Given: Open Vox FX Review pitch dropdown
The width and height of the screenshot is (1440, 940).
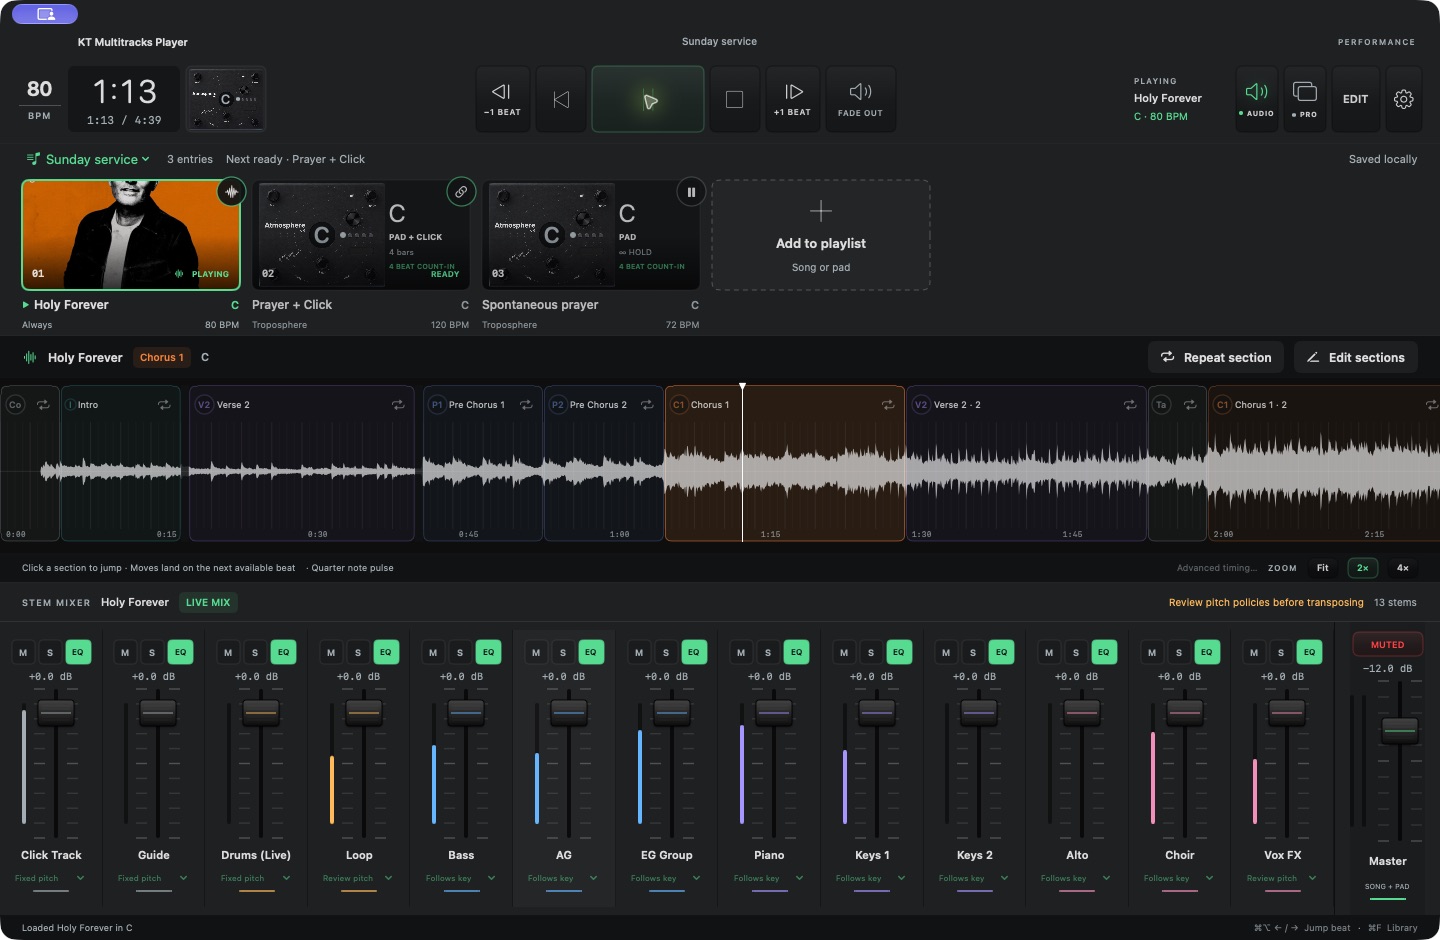Looking at the screenshot, I should tap(1282, 879).
